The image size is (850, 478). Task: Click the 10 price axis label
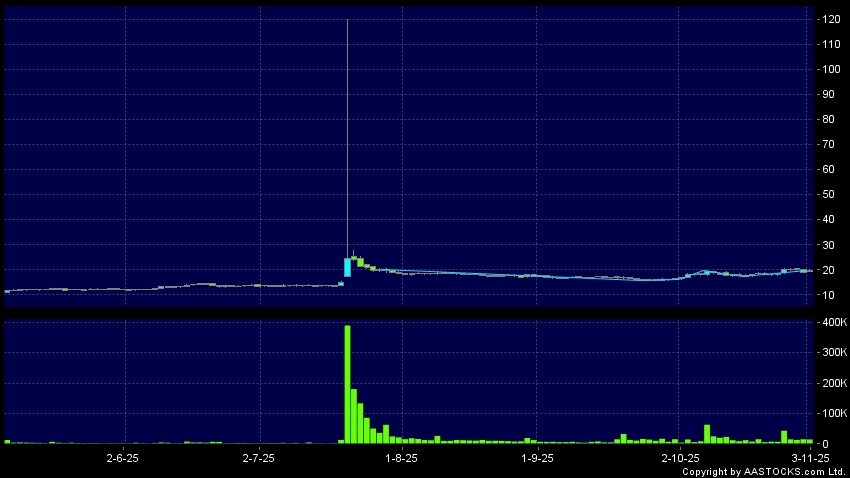click(830, 295)
